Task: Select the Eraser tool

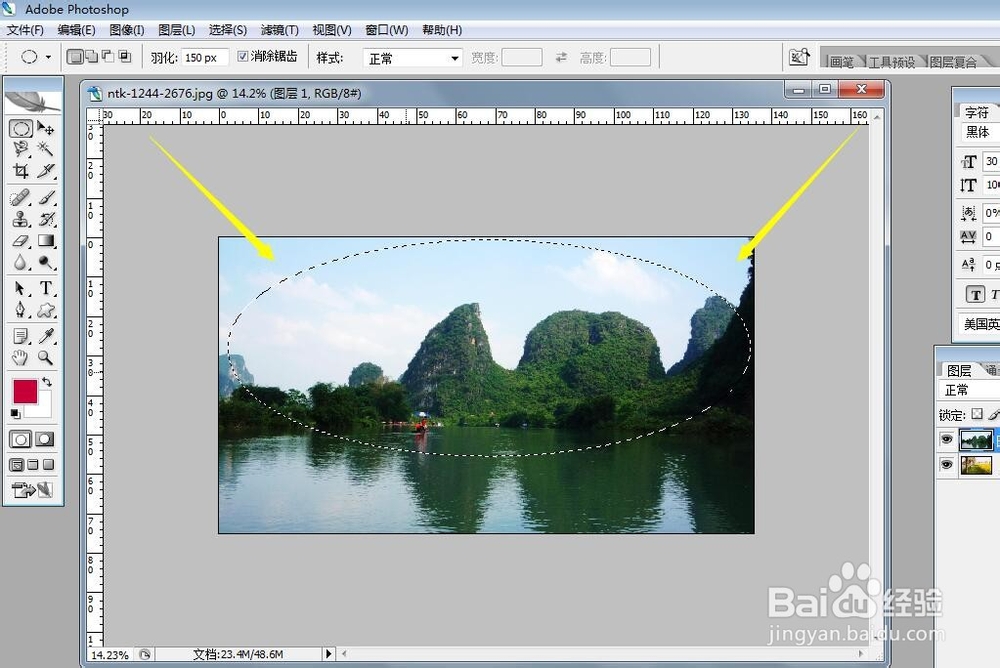Action: click(20, 241)
